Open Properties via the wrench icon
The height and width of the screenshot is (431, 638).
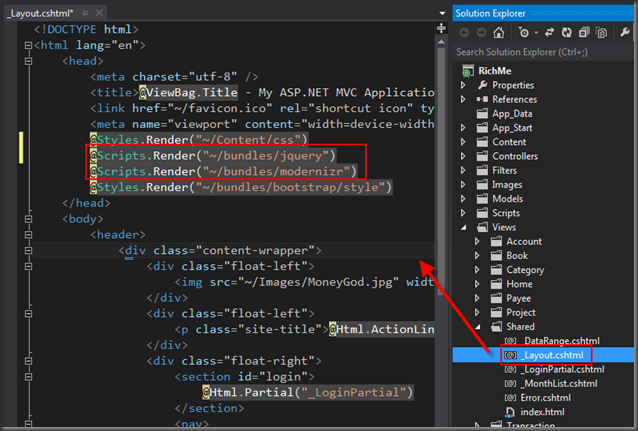(625, 32)
